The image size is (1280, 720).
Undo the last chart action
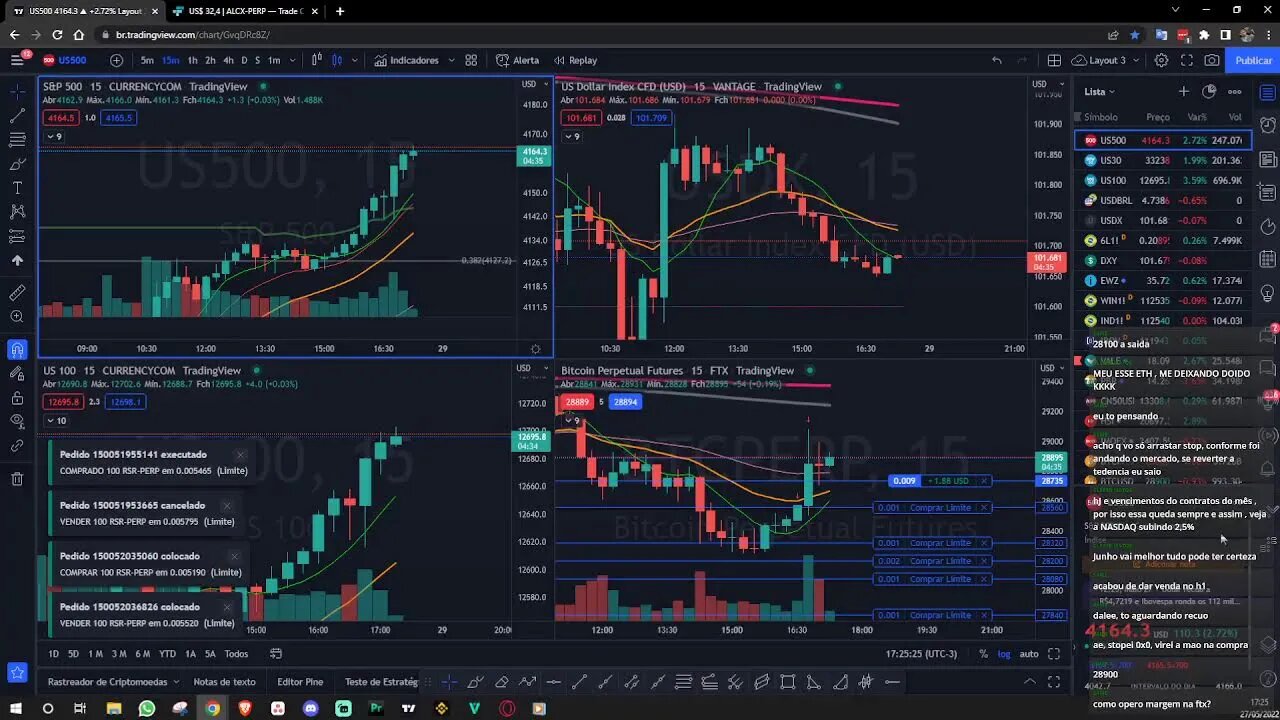tap(997, 60)
